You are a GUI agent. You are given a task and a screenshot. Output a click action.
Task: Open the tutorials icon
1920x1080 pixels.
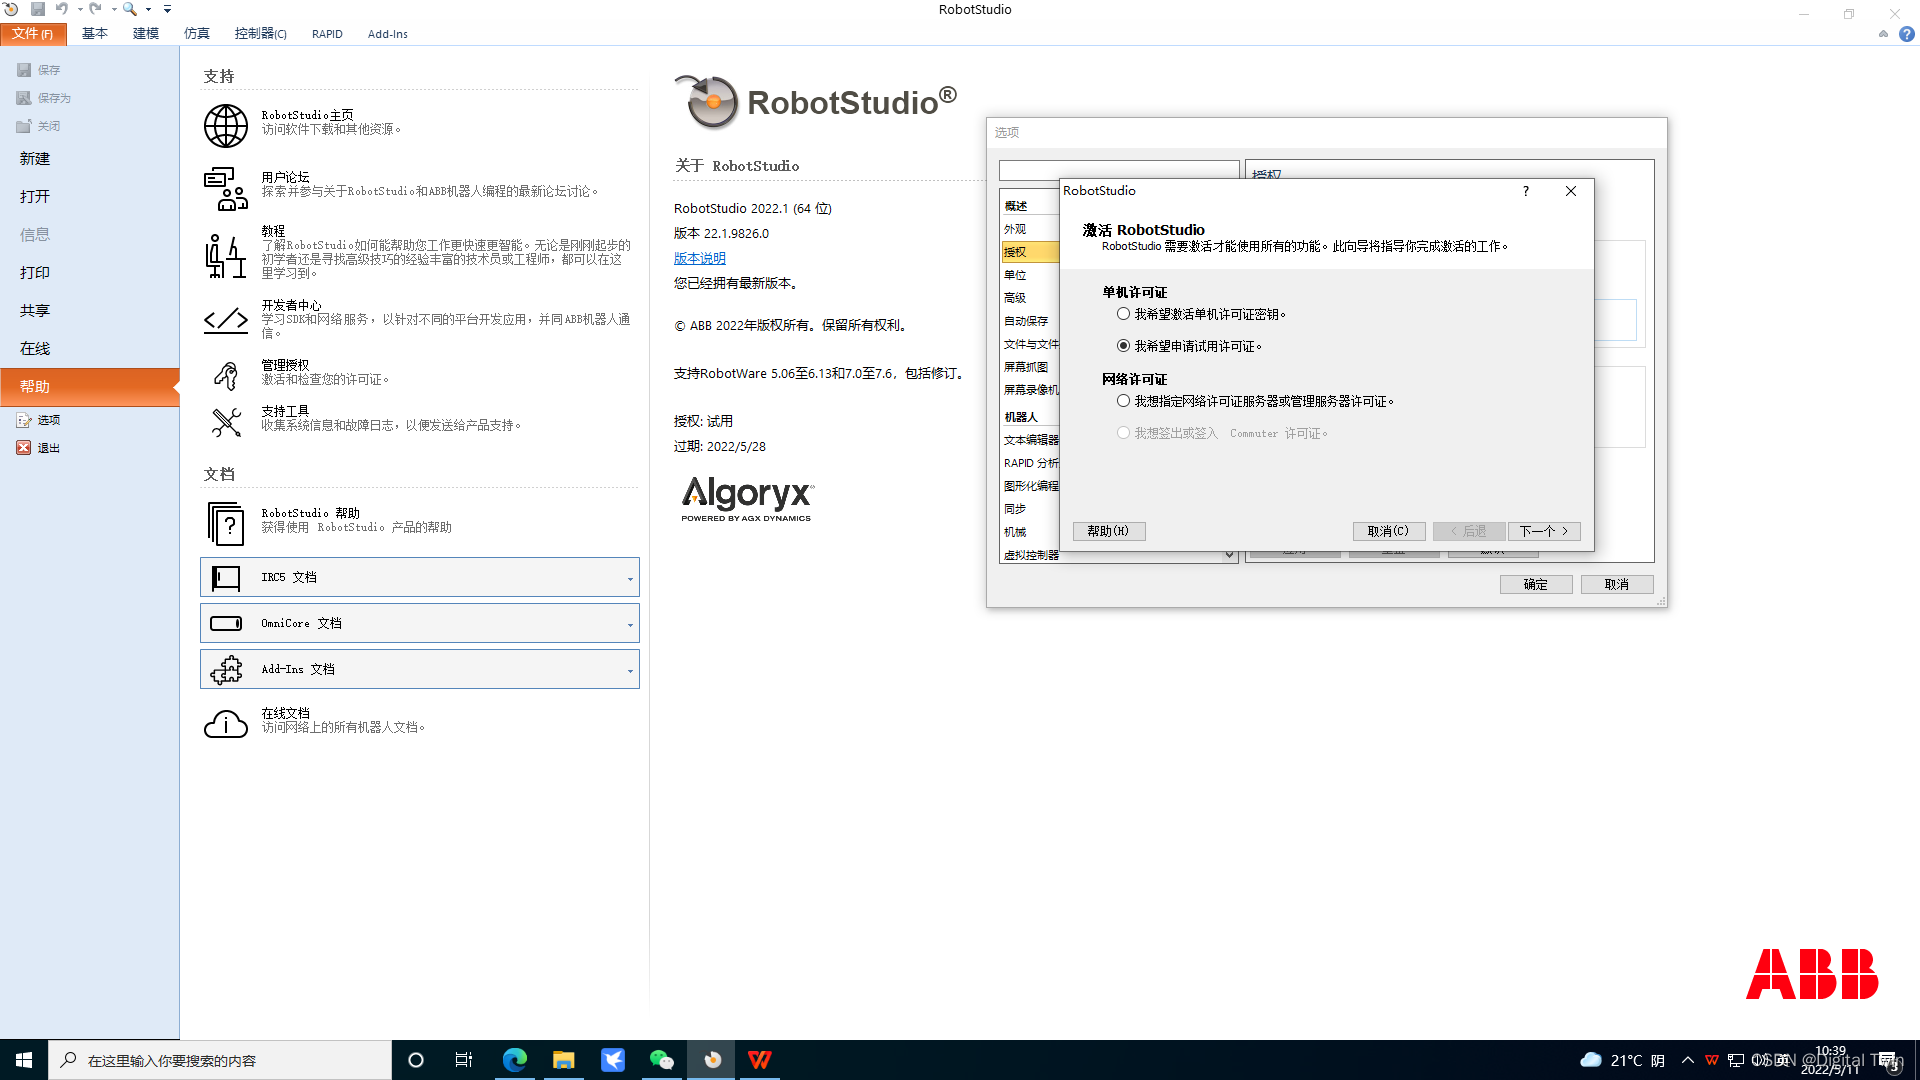pos(226,256)
